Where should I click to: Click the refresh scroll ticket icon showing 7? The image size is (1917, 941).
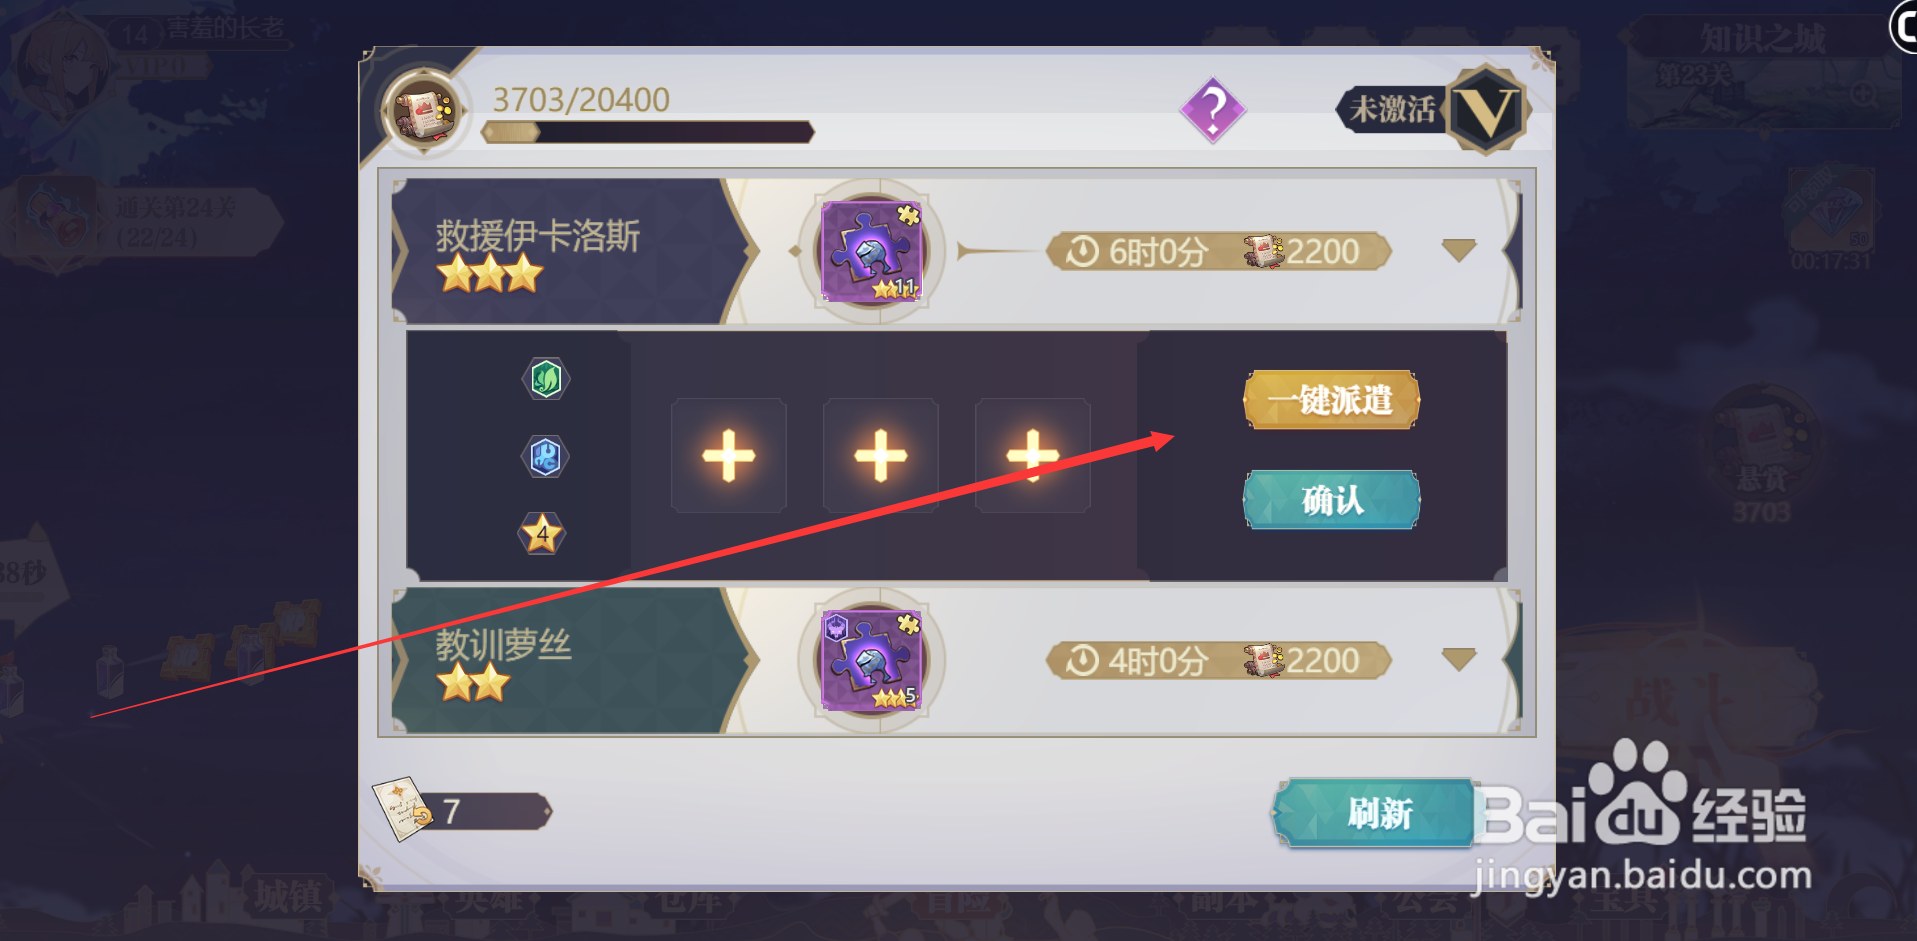tap(402, 808)
